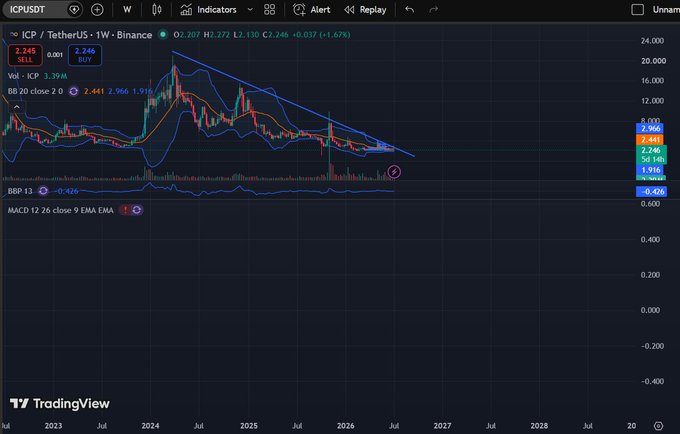Click the purple lightning bolt icon
Screen dimensions: 680x434
pyautogui.click(x=394, y=172)
